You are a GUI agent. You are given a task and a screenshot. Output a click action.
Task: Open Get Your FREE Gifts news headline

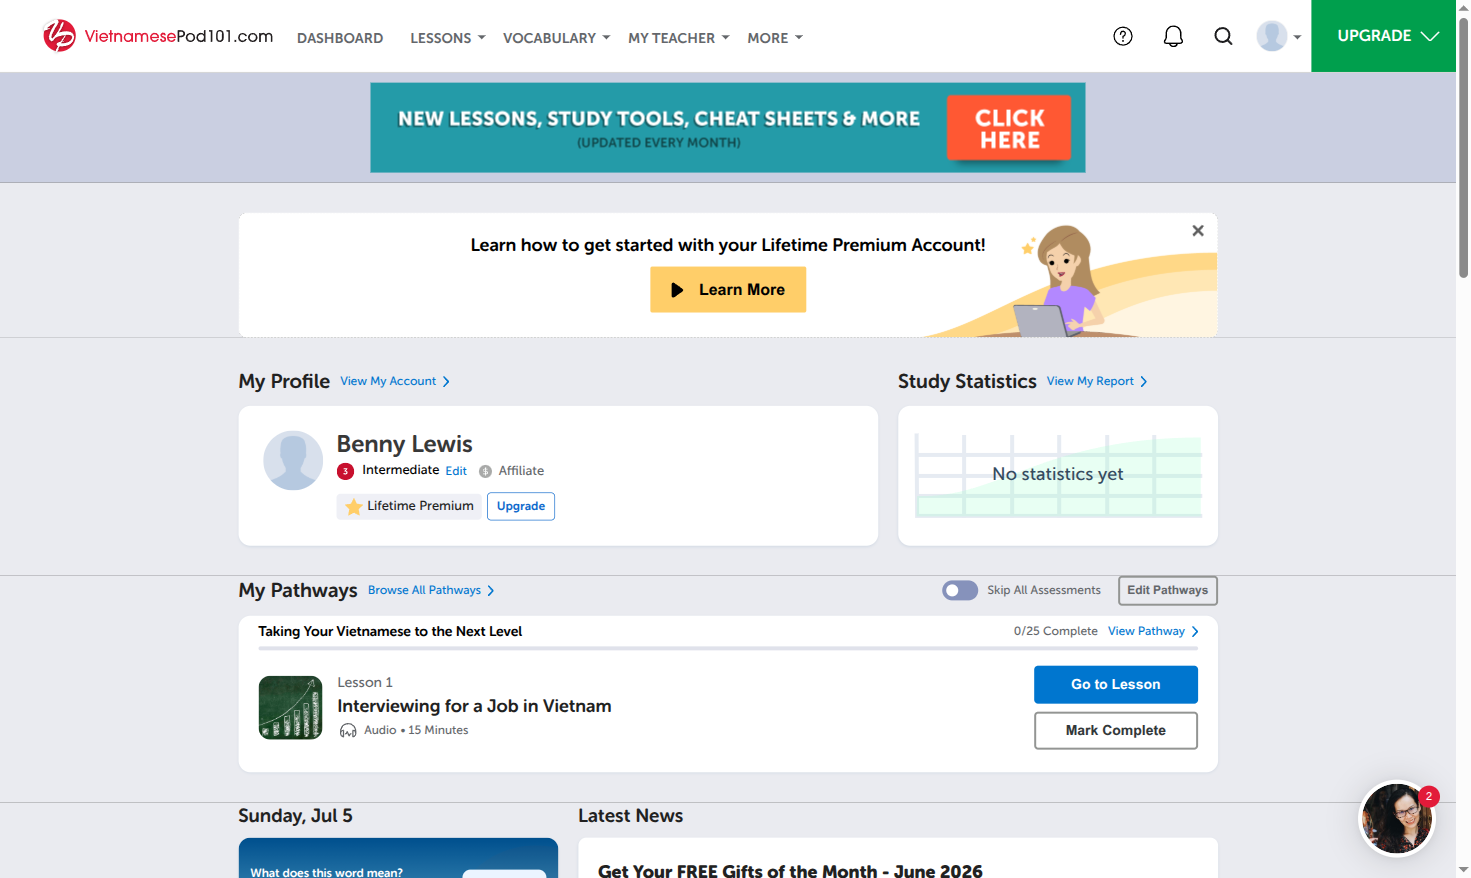(790, 870)
